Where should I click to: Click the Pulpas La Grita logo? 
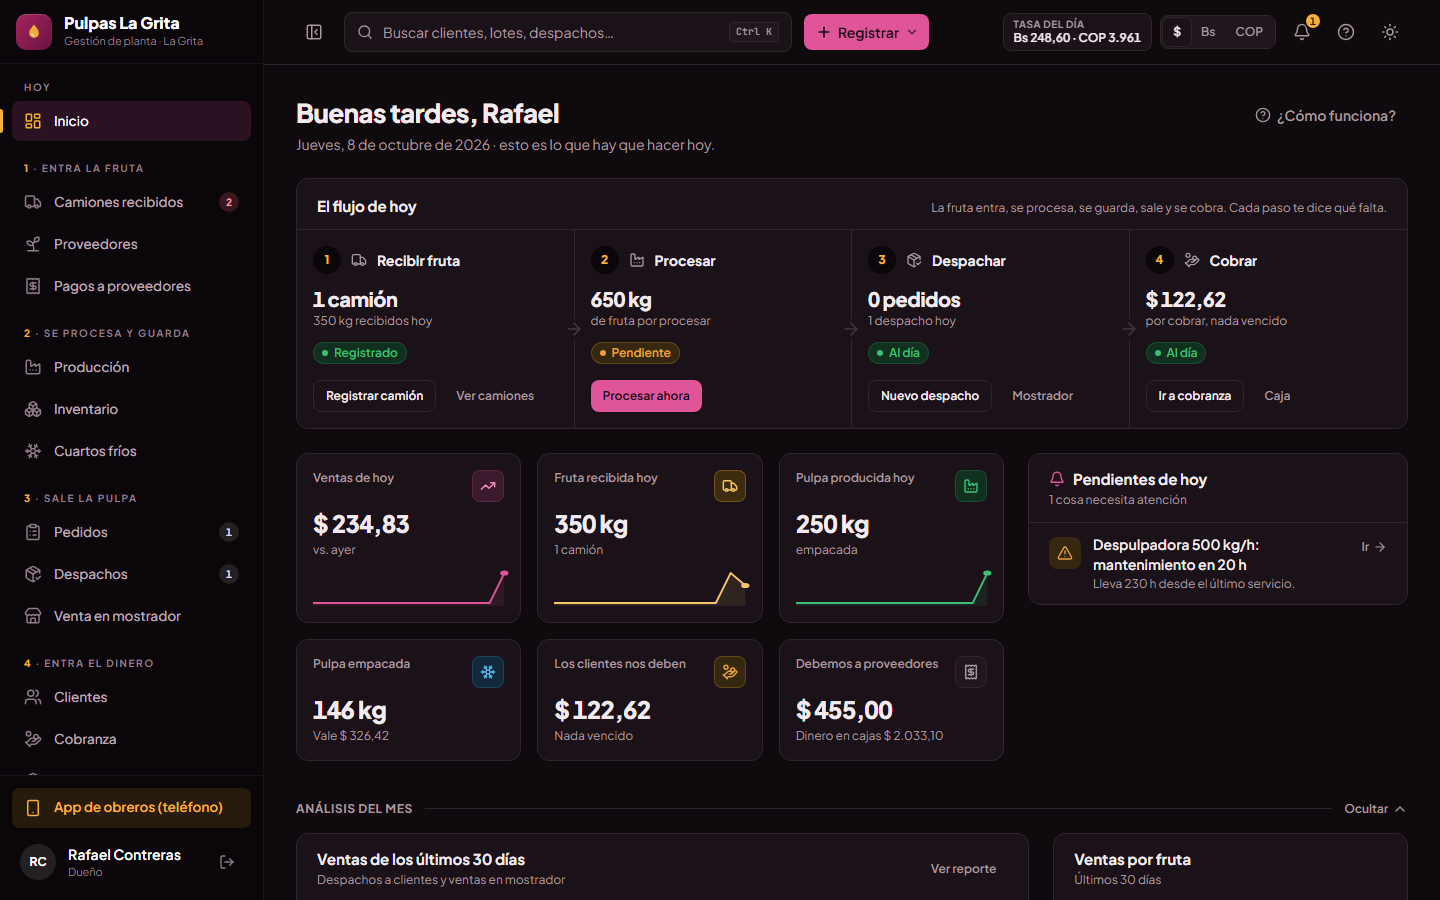tap(34, 32)
